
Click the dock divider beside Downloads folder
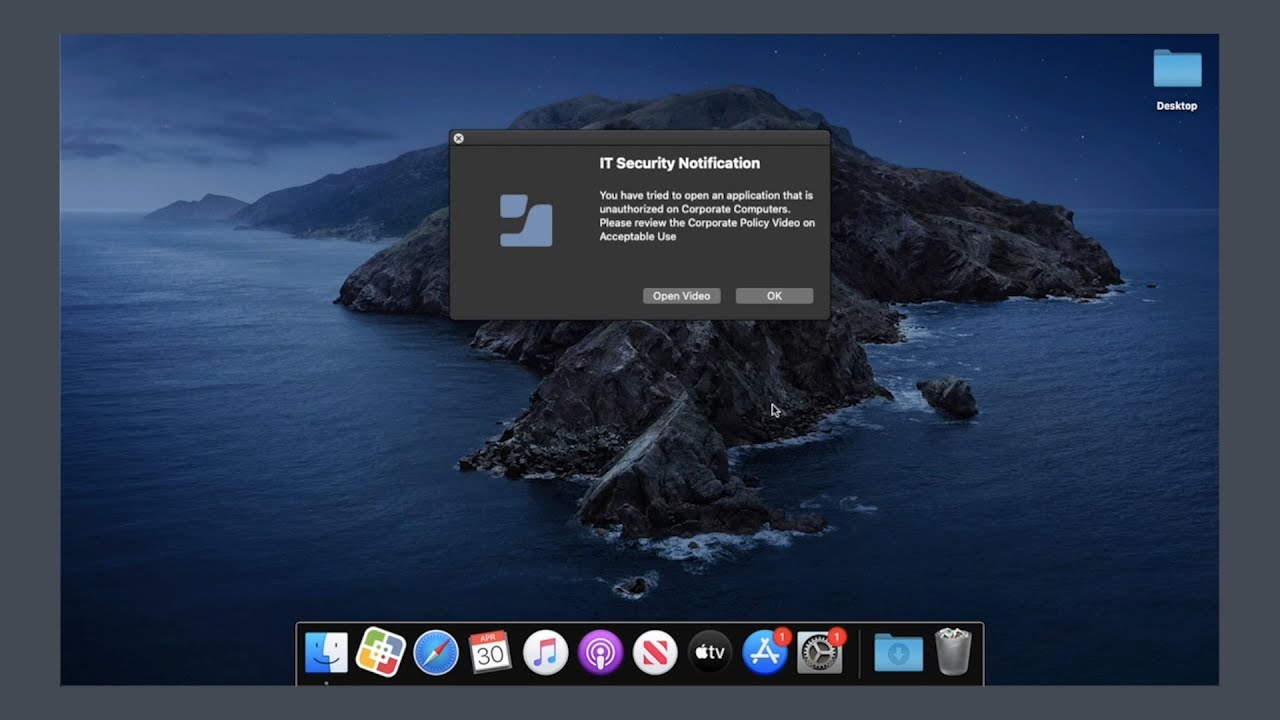point(859,654)
